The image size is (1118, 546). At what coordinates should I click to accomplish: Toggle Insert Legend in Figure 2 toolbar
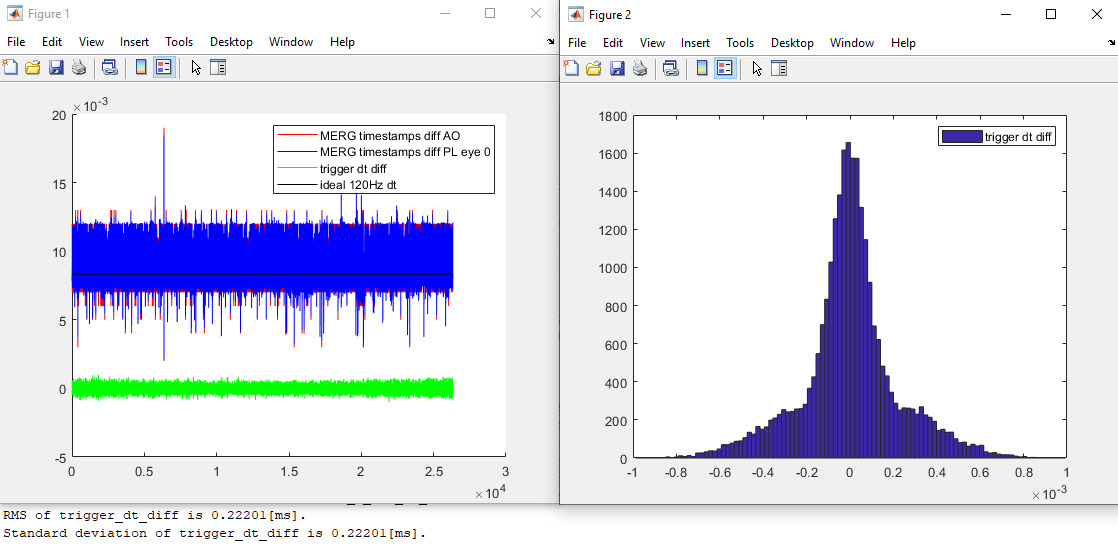726,68
